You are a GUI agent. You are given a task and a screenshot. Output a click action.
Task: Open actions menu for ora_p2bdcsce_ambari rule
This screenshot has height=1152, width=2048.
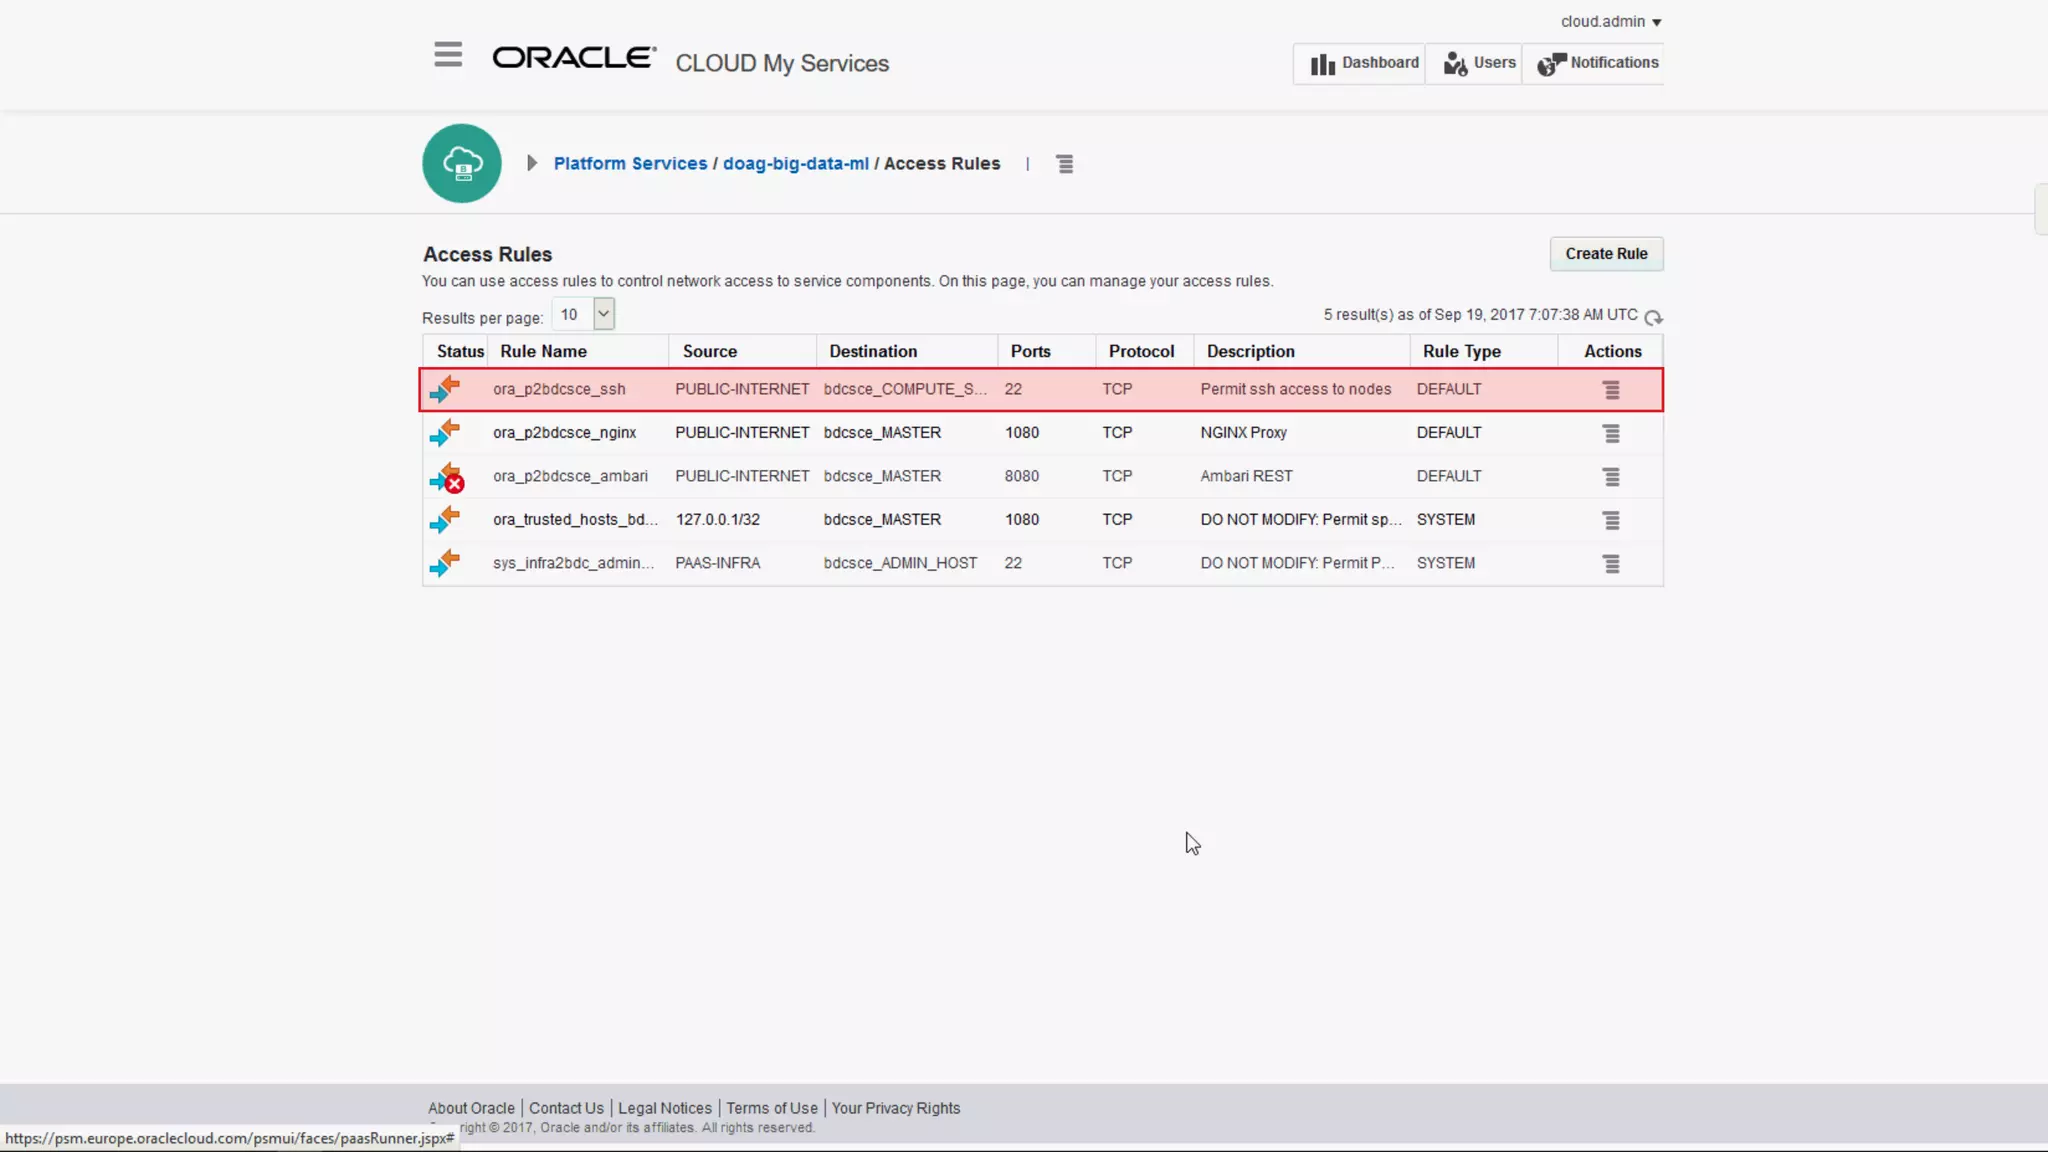(x=1611, y=477)
